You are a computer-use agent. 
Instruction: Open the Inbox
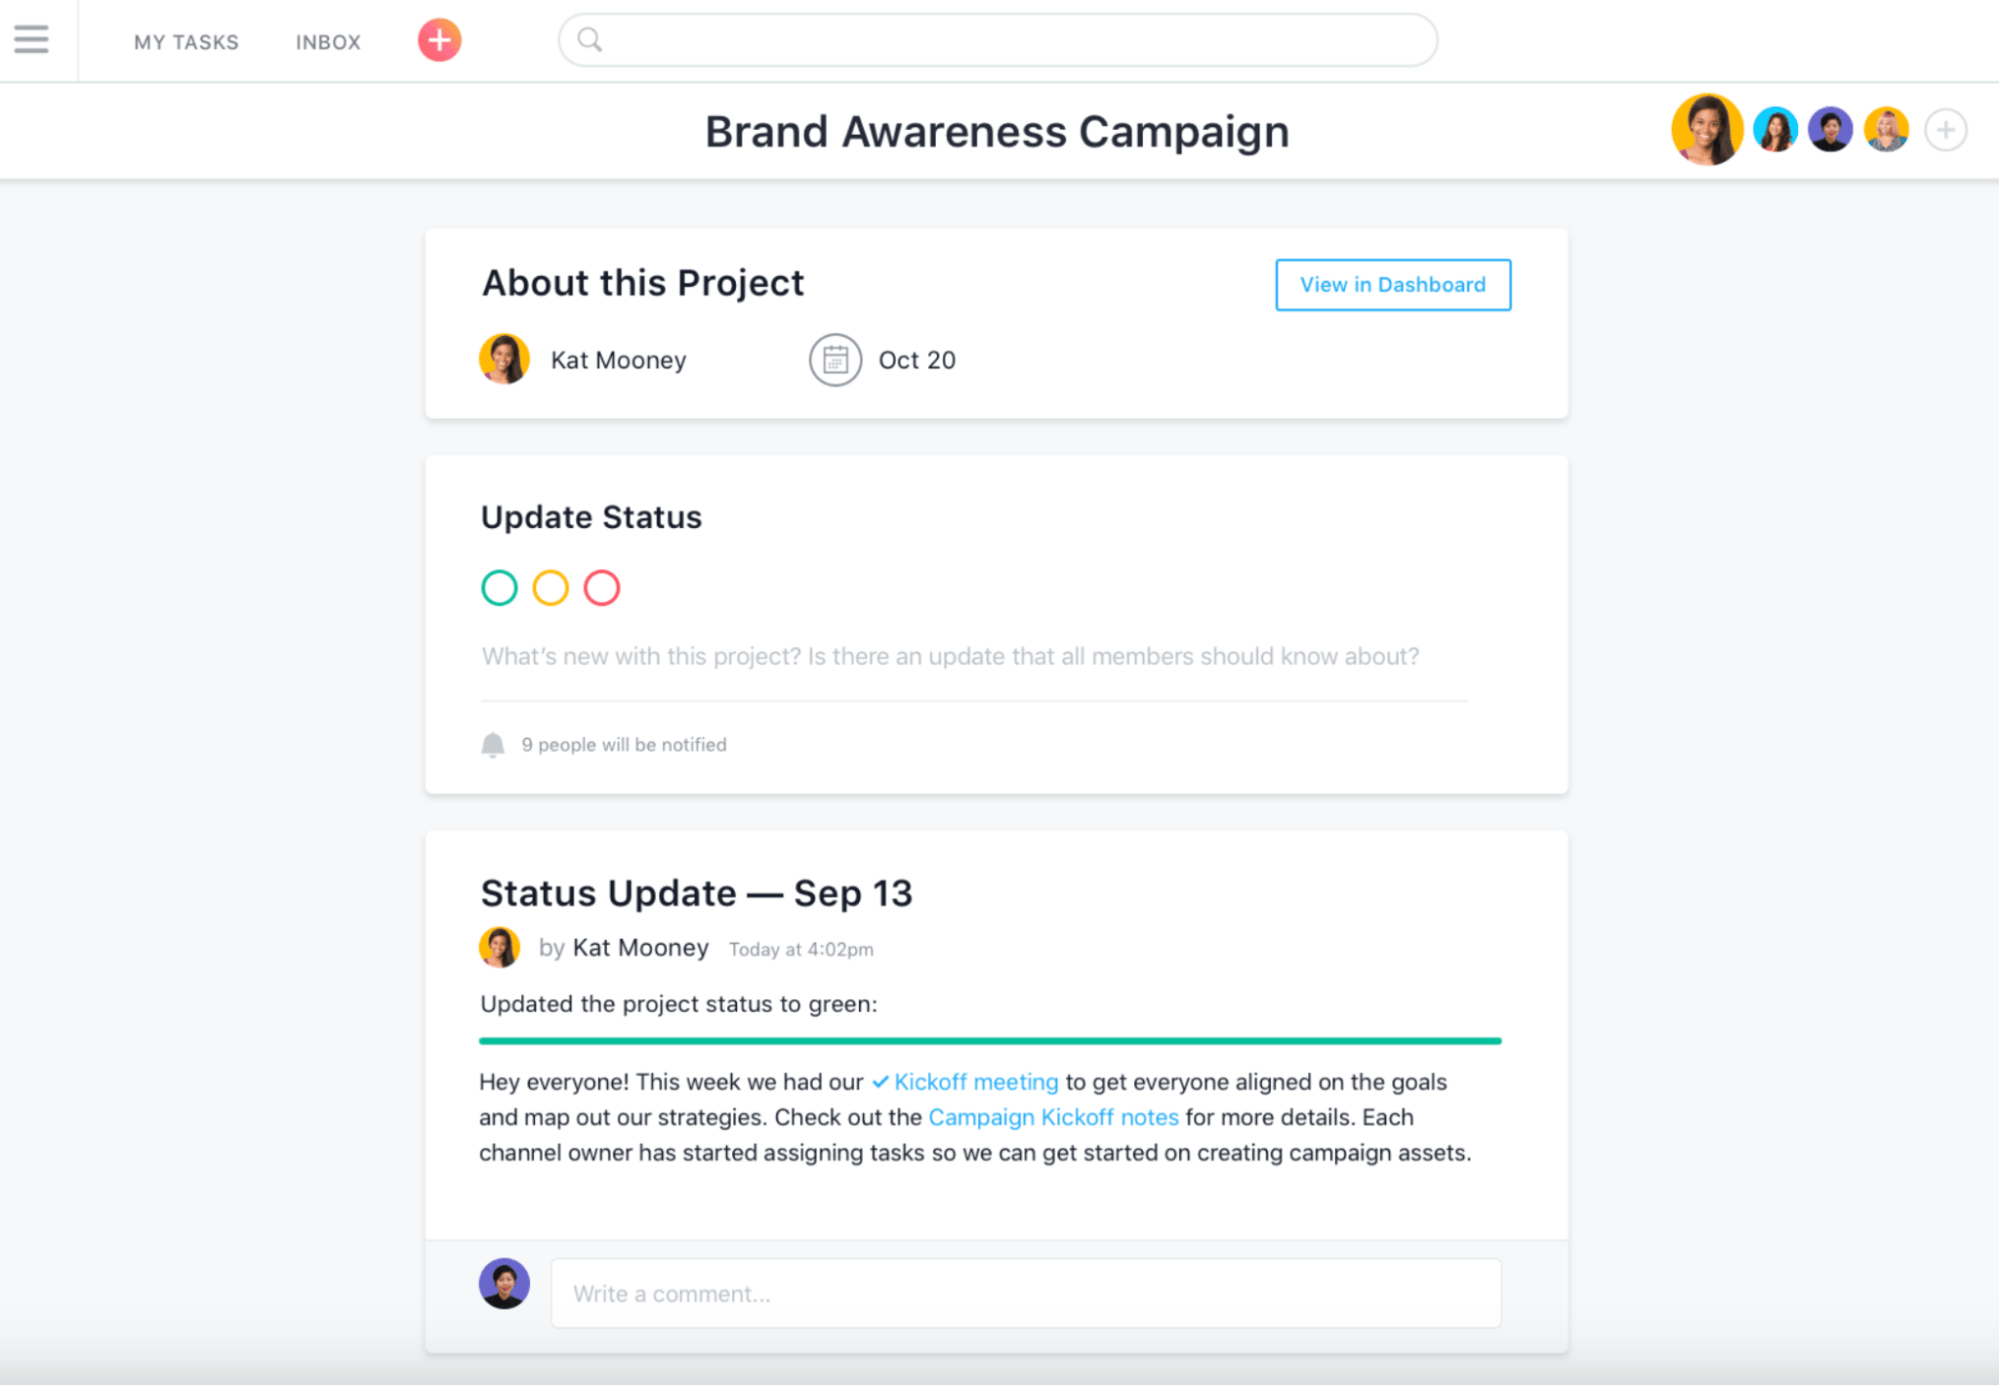[x=327, y=41]
